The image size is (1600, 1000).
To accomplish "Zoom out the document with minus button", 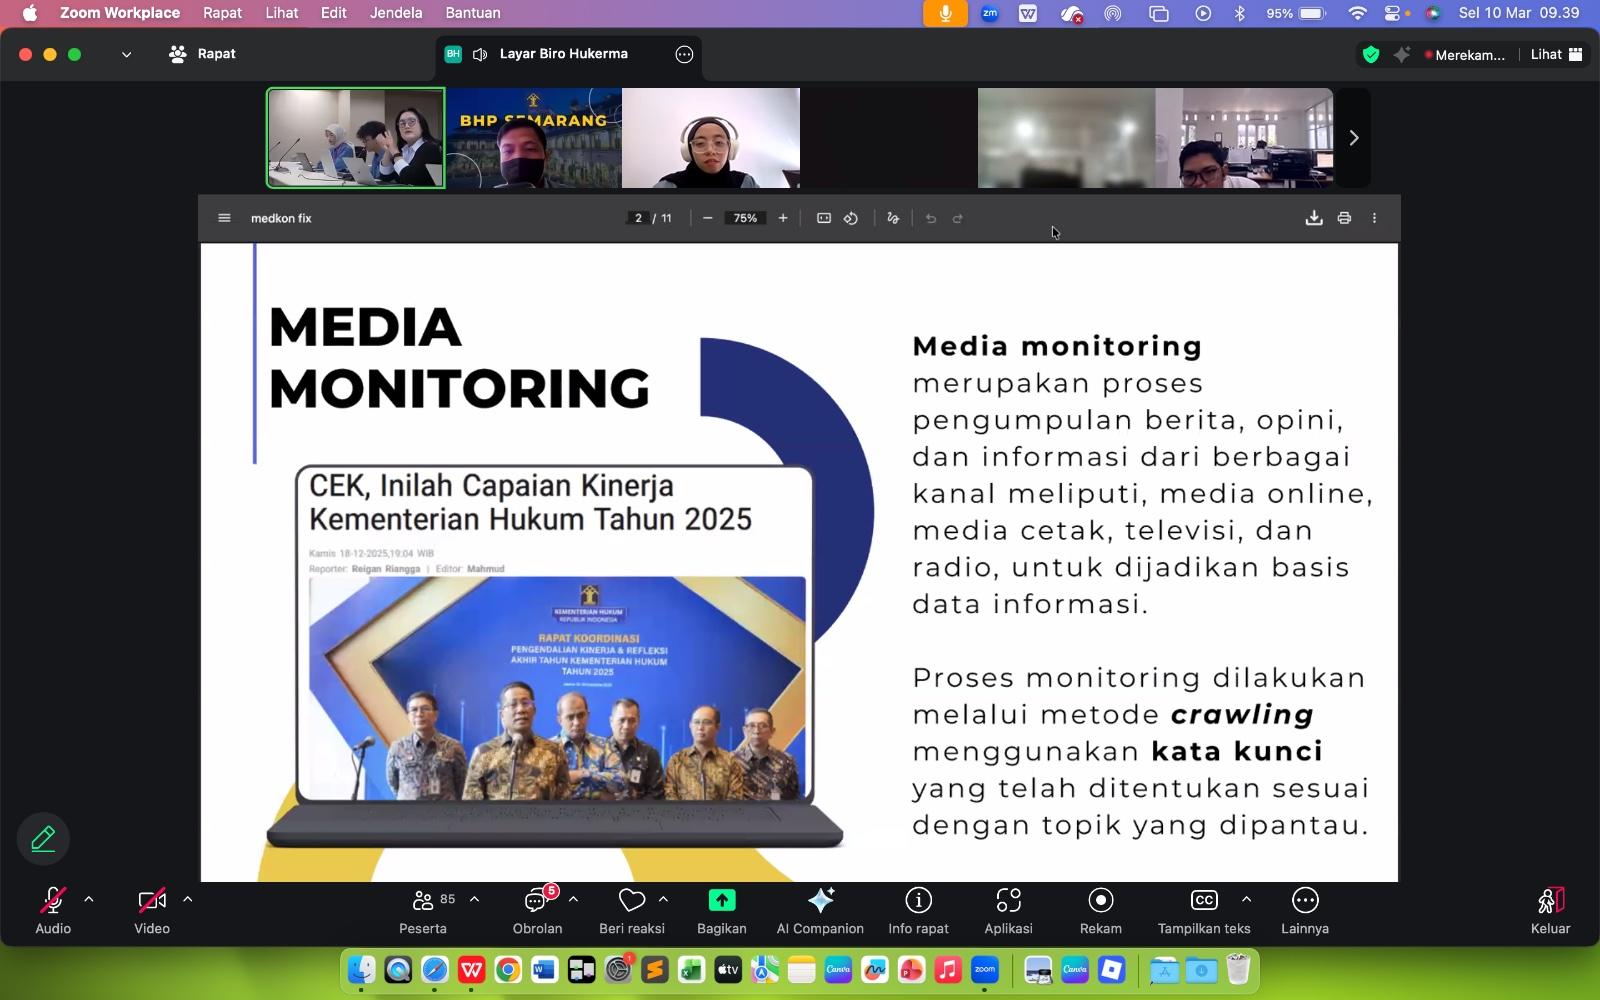I will 709,218.
